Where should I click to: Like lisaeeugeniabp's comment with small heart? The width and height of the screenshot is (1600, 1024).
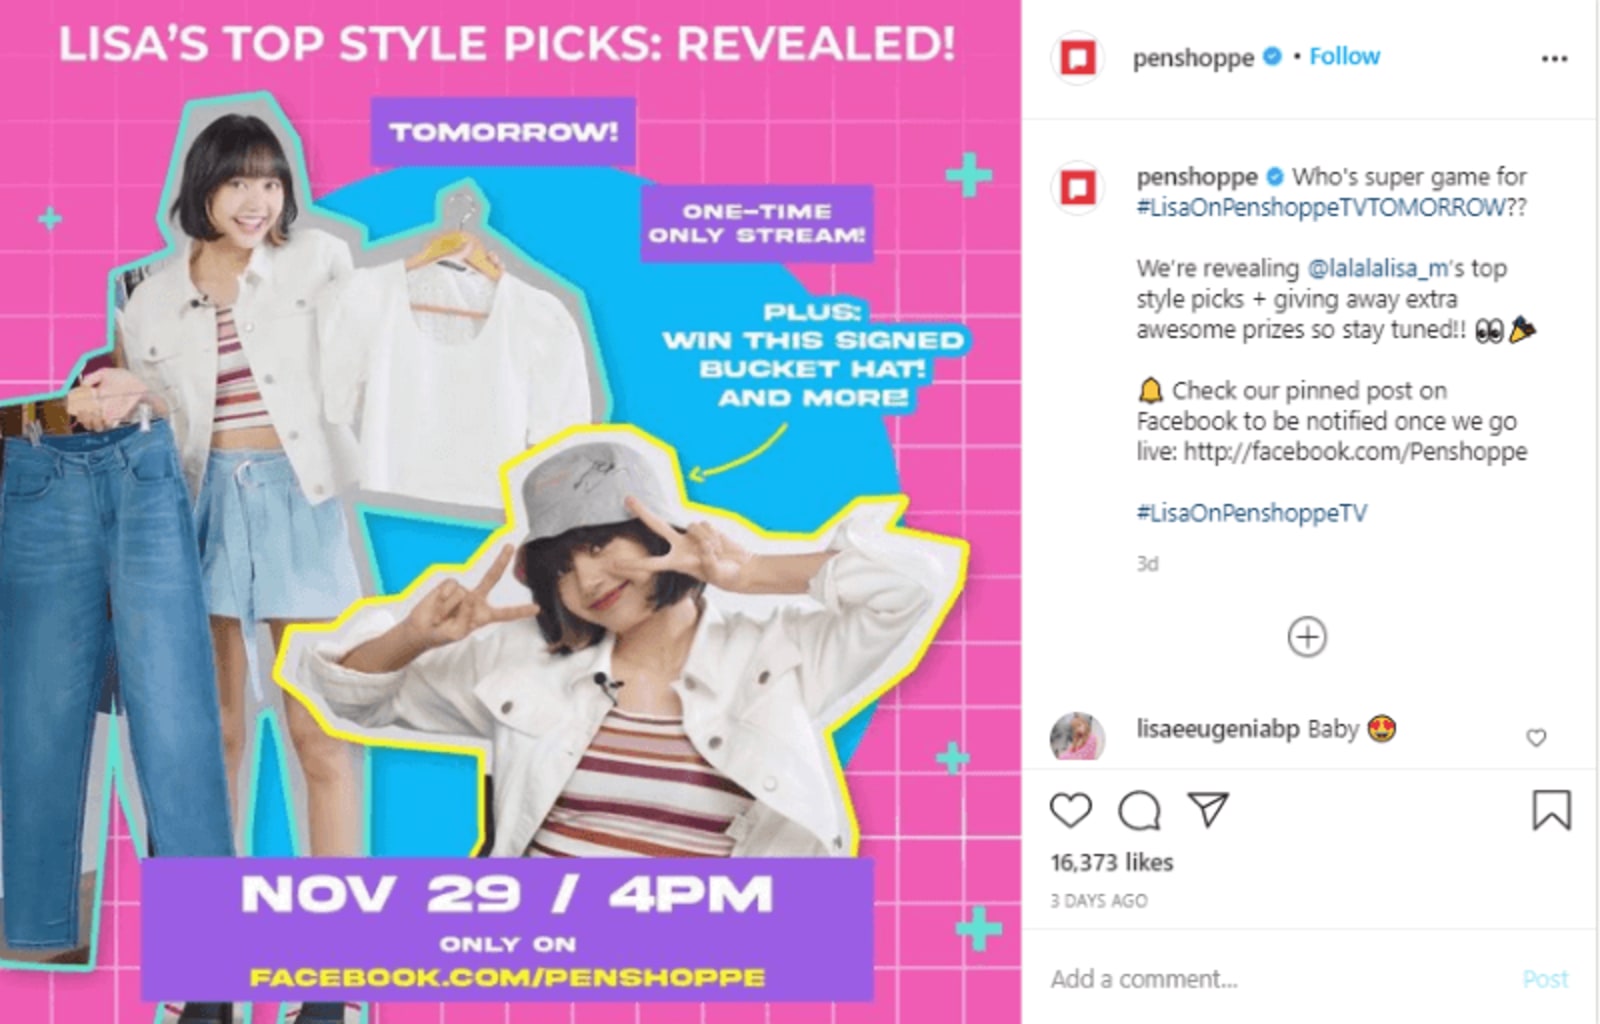click(x=1536, y=738)
